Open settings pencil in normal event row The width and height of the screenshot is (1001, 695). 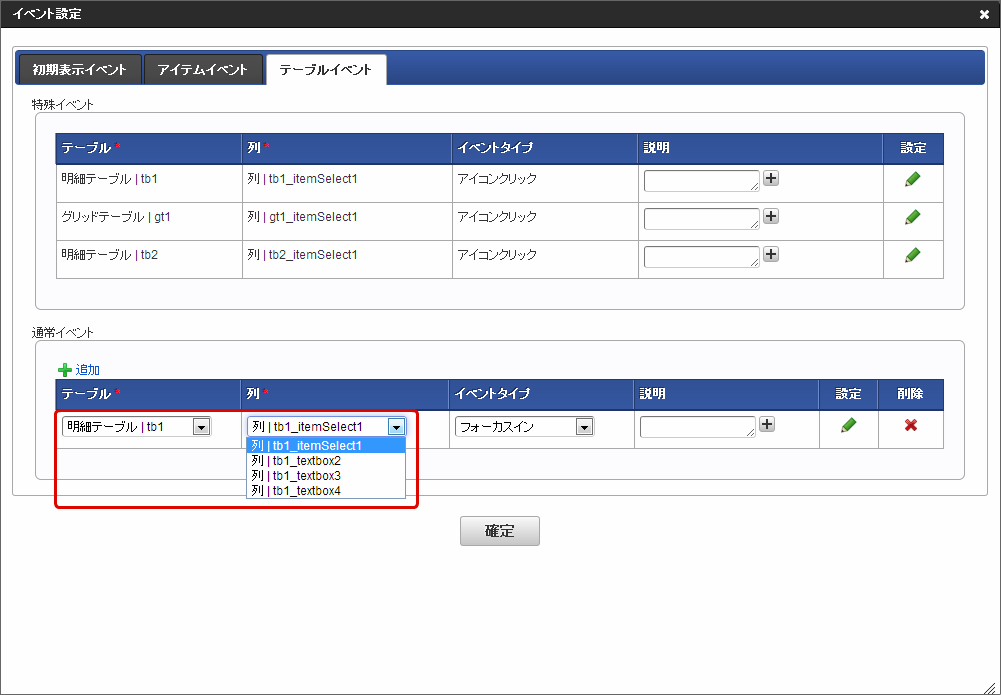coord(849,425)
